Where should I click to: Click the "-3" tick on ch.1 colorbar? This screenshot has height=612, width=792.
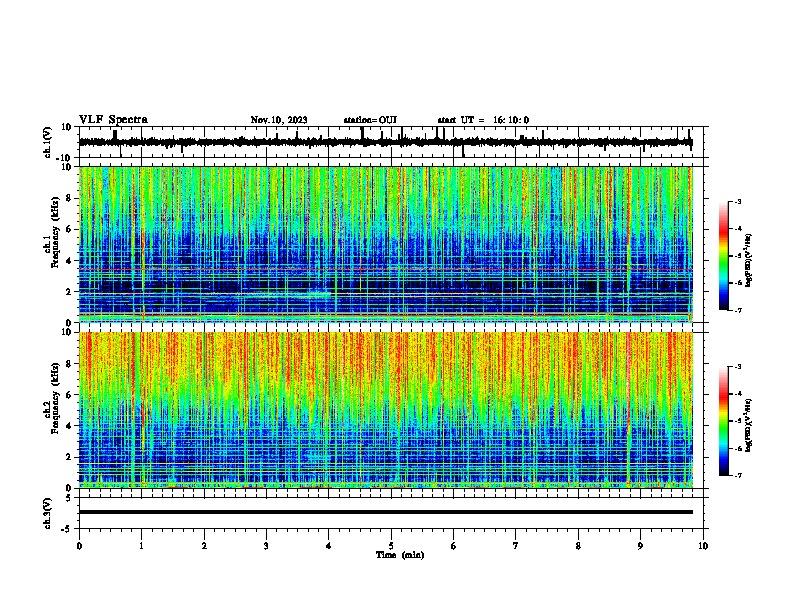tap(738, 201)
